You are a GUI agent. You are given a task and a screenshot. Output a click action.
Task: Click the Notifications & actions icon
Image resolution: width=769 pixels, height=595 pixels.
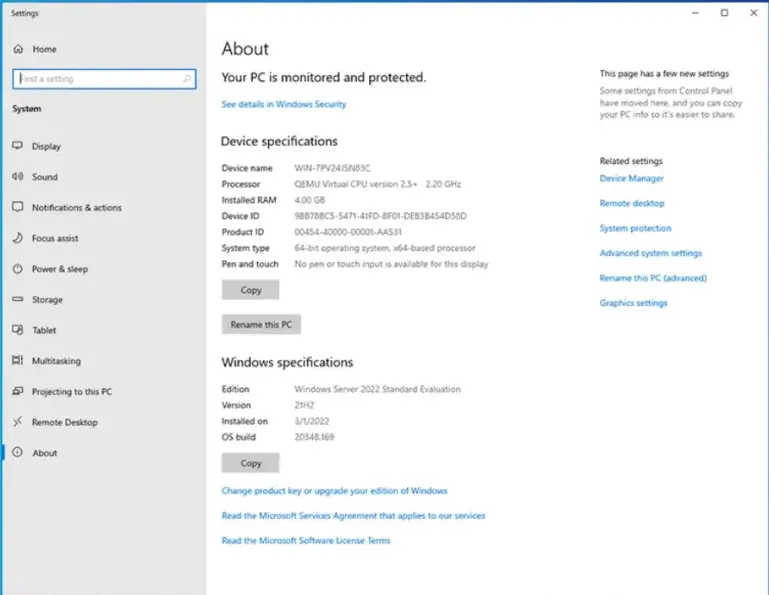(18, 207)
